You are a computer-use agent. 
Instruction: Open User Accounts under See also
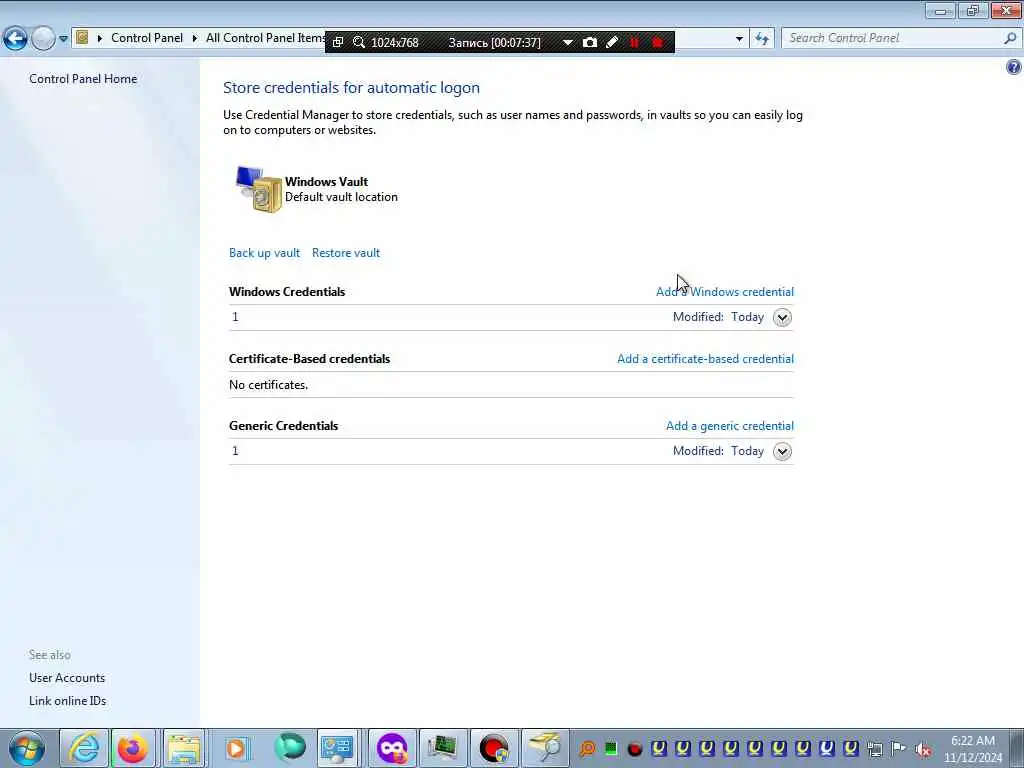coord(67,678)
